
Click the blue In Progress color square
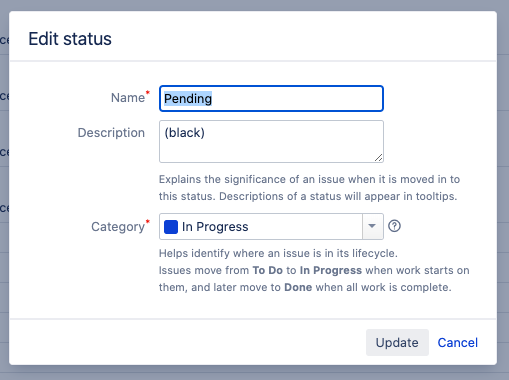pos(171,227)
